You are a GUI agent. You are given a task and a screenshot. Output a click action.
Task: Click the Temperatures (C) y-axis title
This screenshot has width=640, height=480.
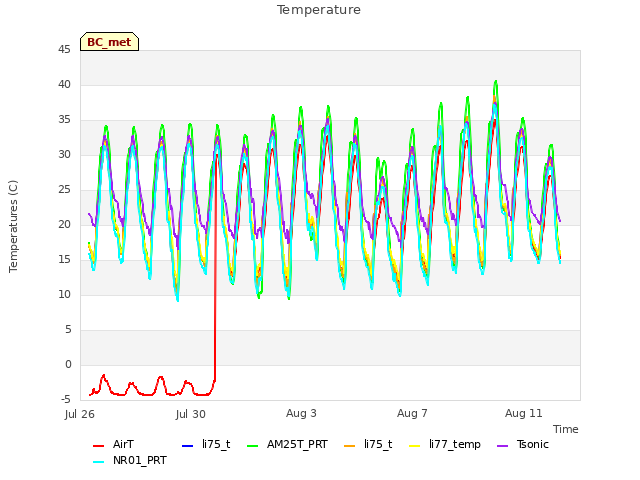pos(13,226)
